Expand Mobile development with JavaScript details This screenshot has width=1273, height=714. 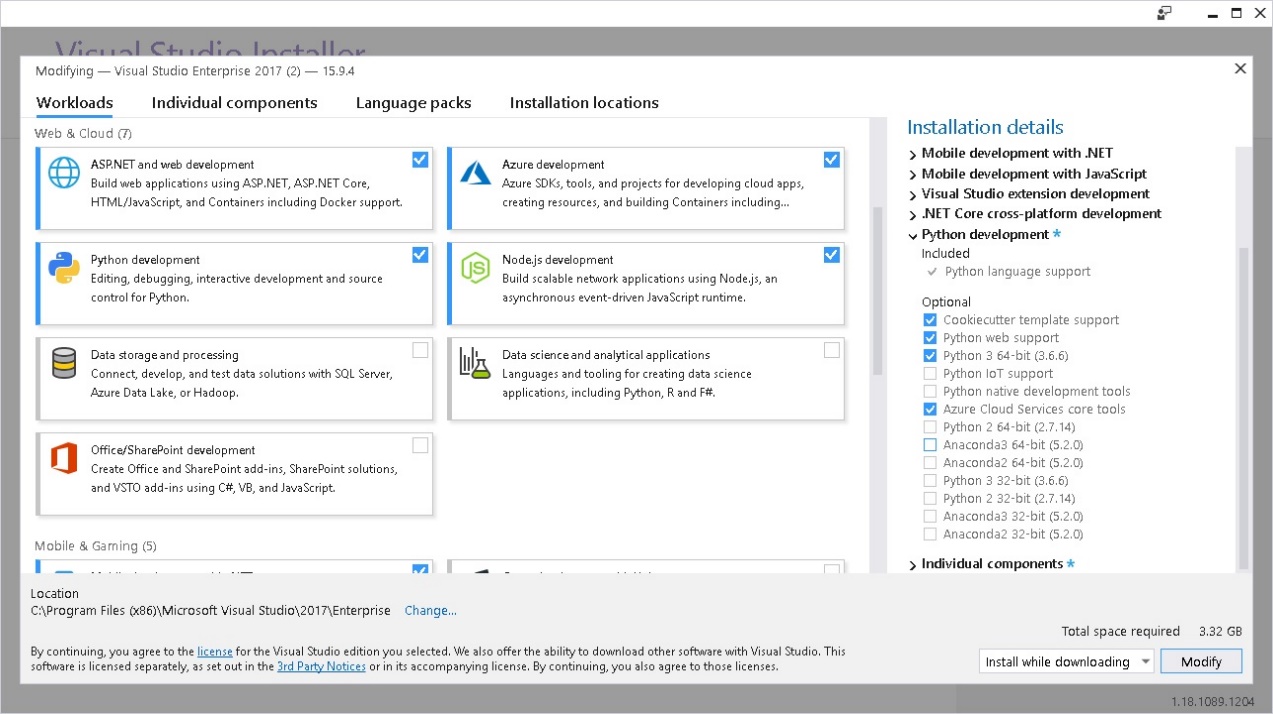tap(913, 175)
